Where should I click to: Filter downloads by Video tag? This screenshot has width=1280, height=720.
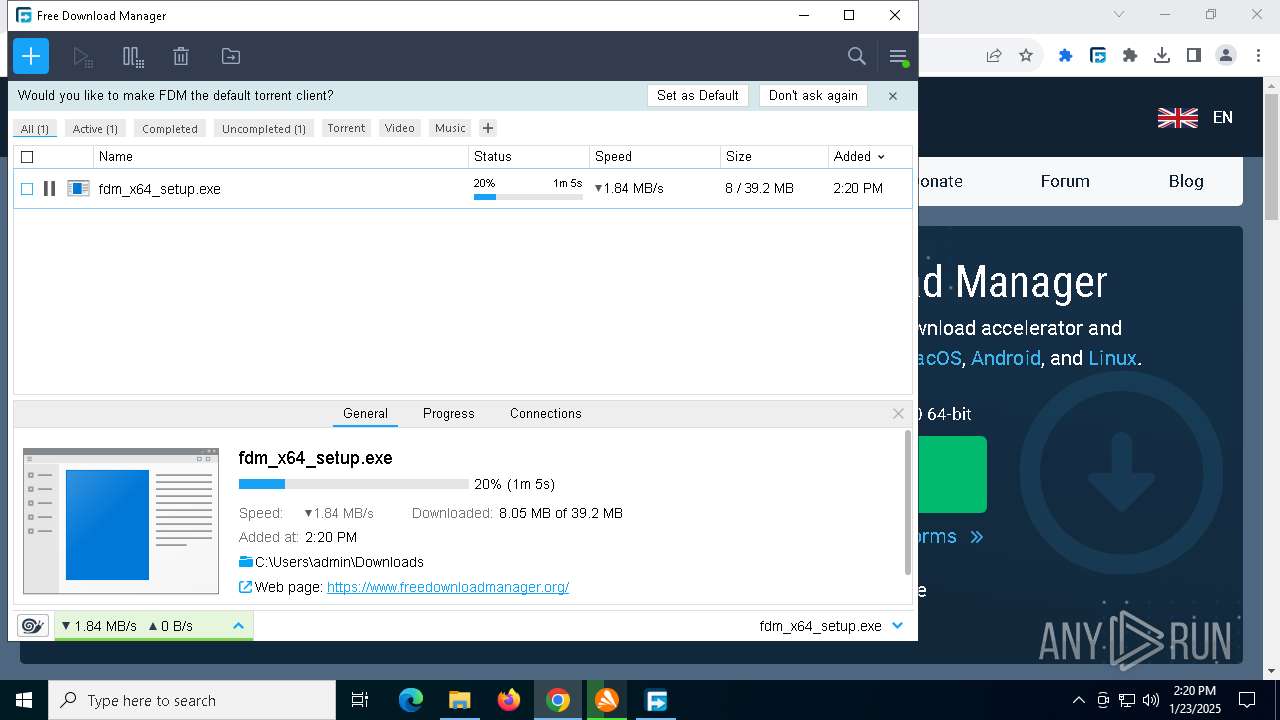[399, 128]
